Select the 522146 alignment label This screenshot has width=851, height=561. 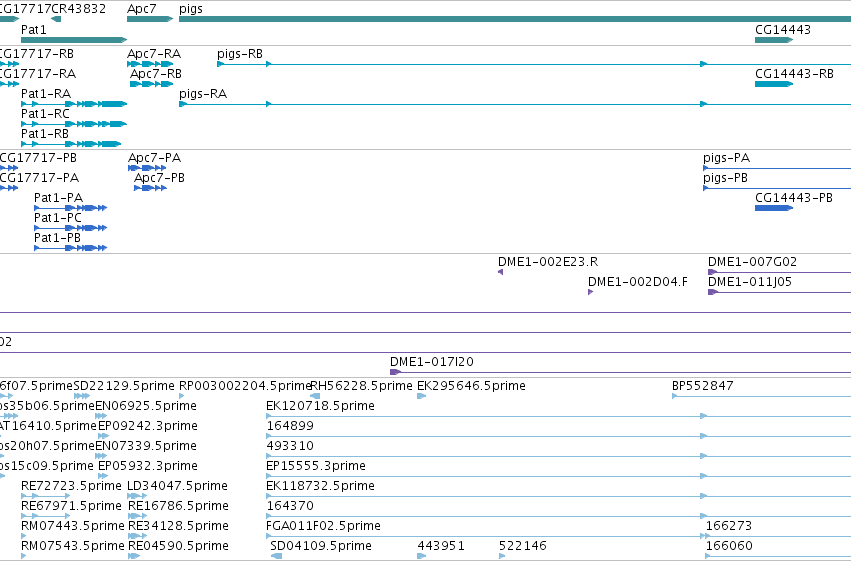[523, 546]
